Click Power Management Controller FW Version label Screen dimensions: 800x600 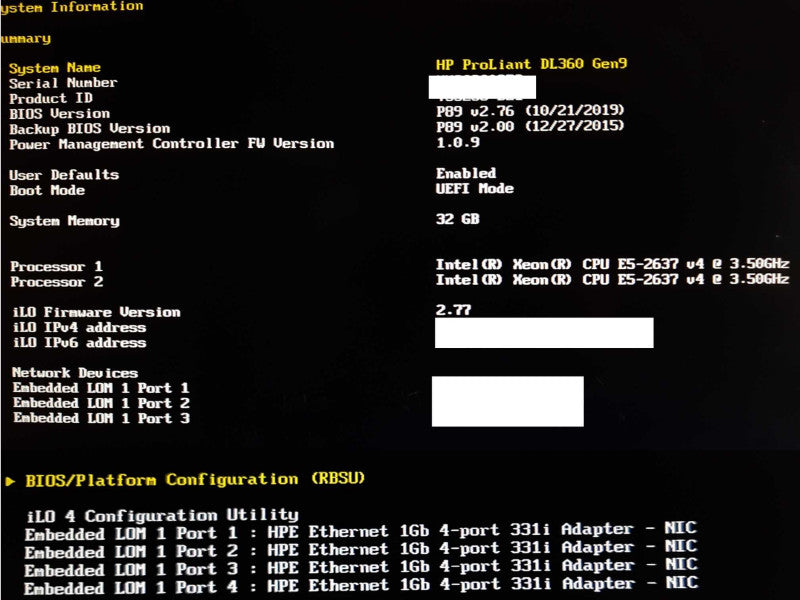tap(171, 144)
